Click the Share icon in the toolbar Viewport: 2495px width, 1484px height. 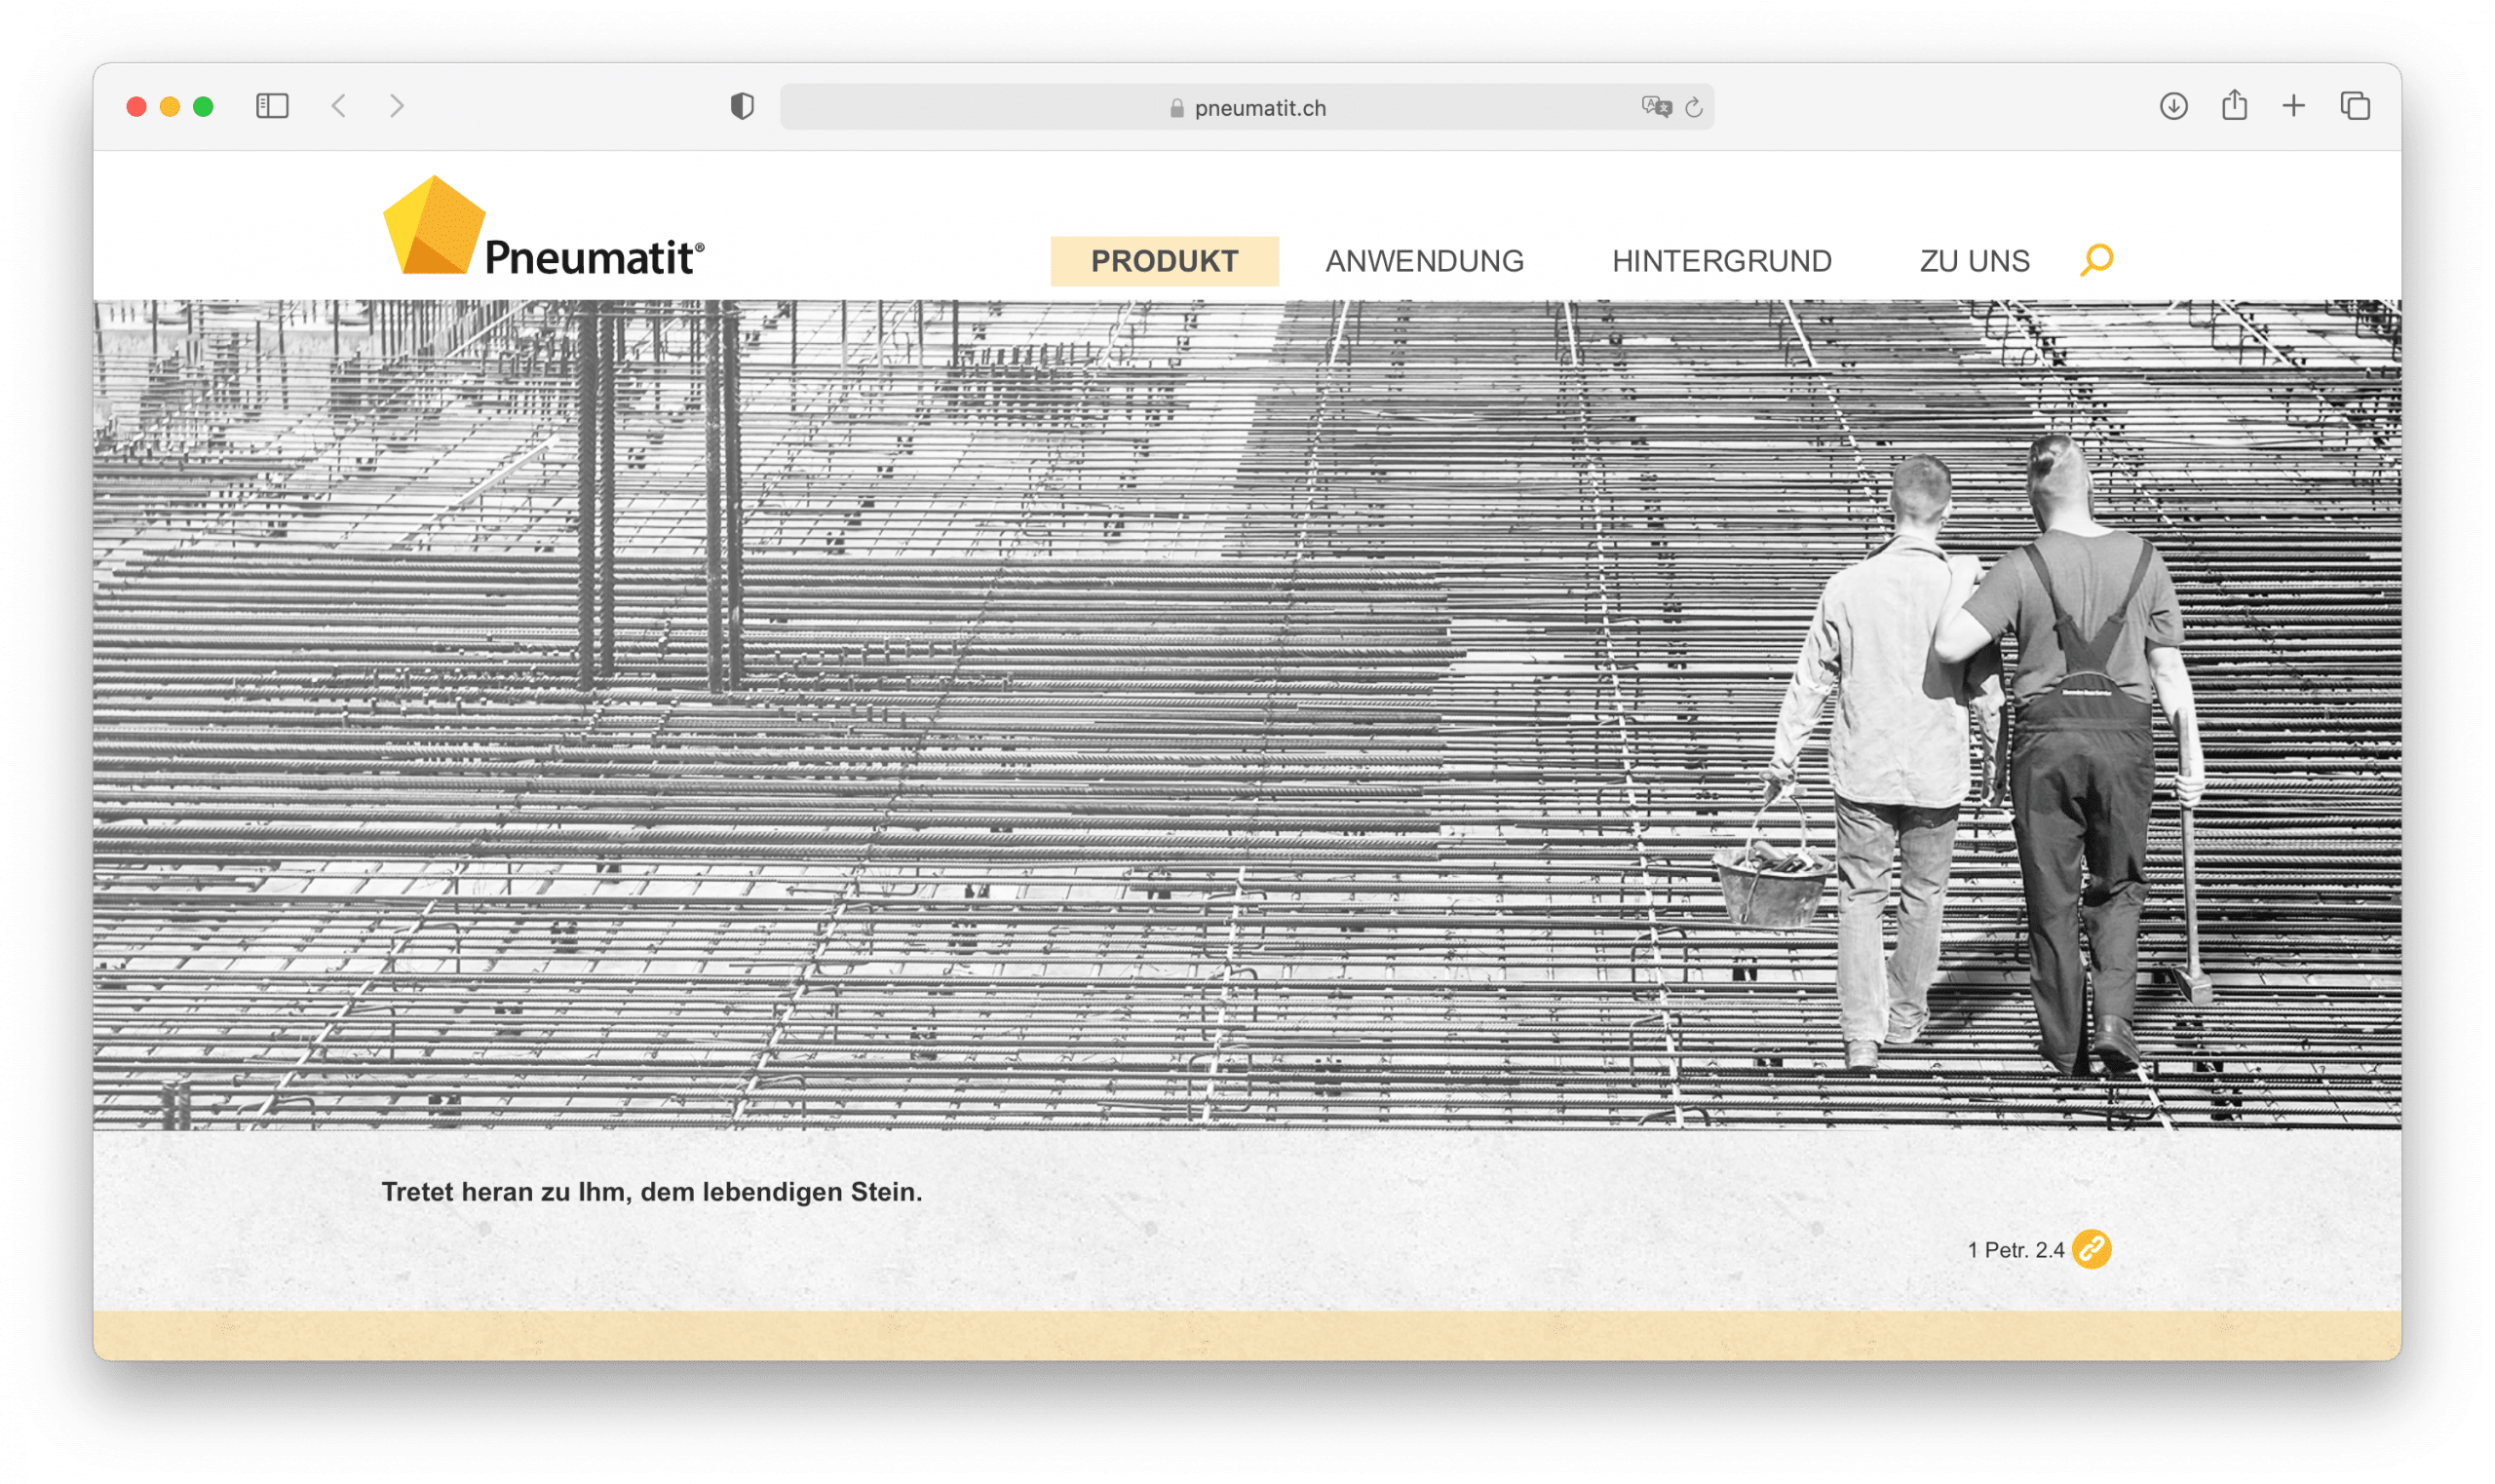[2233, 105]
